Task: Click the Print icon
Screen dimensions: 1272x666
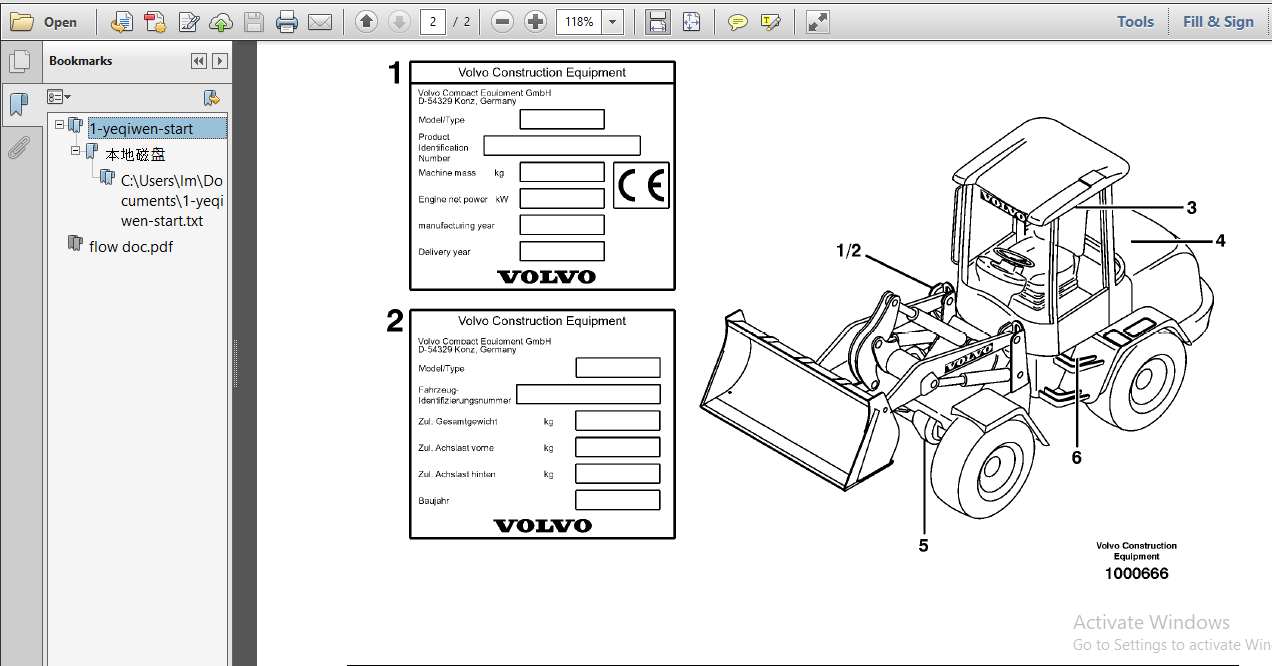Action: point(287,22)
